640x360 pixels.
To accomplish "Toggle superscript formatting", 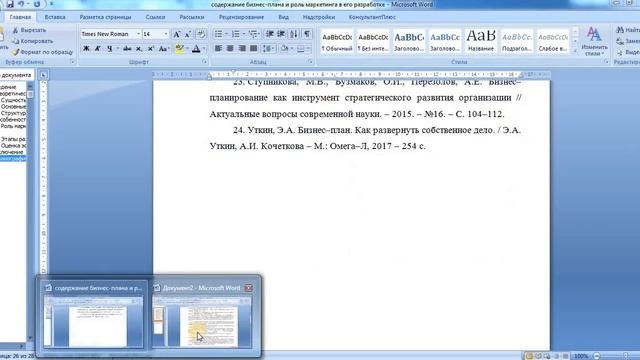I will point(151,49).
